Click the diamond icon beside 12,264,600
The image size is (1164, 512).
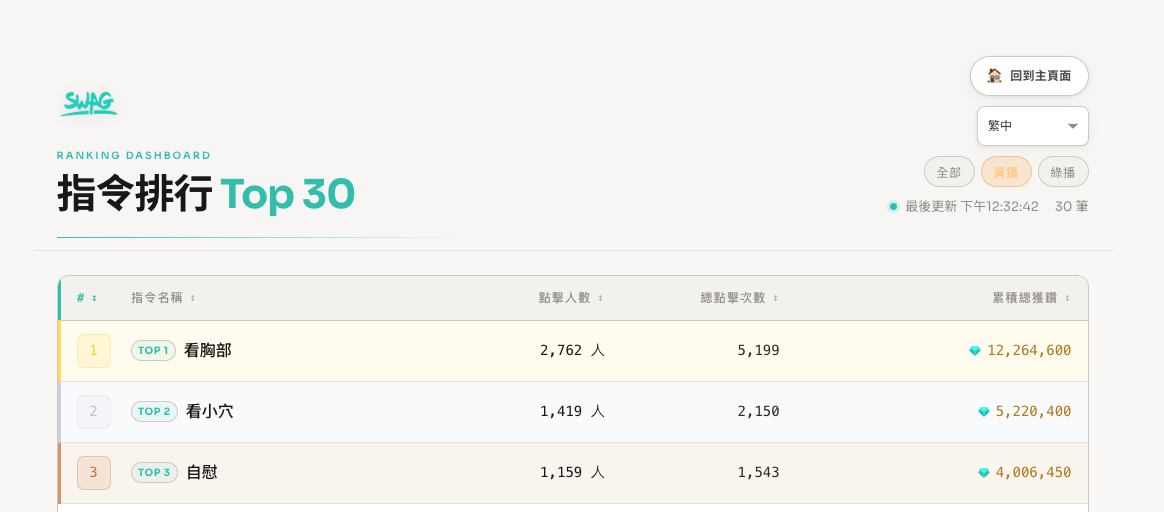pos(975,351)
